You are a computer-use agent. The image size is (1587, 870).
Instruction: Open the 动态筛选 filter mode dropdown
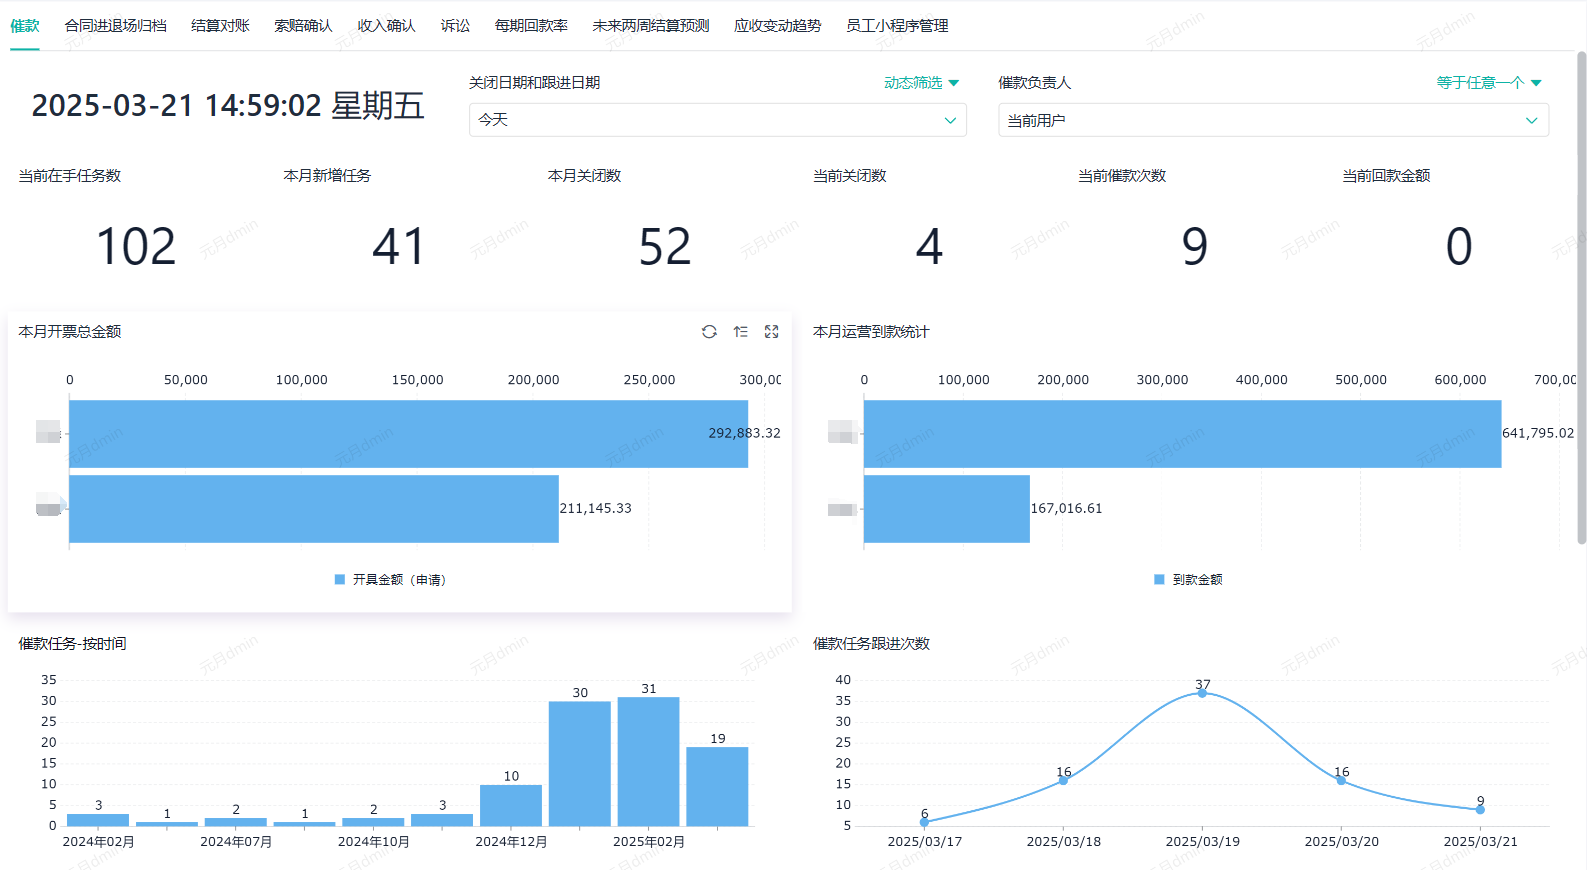921,83
